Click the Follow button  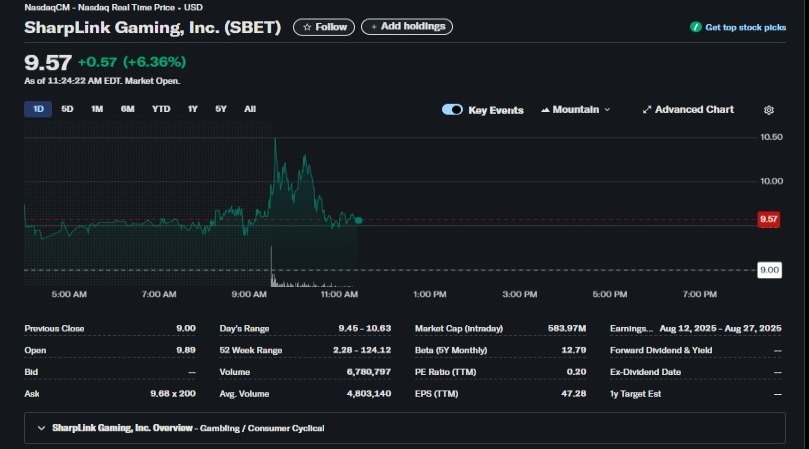324,27
